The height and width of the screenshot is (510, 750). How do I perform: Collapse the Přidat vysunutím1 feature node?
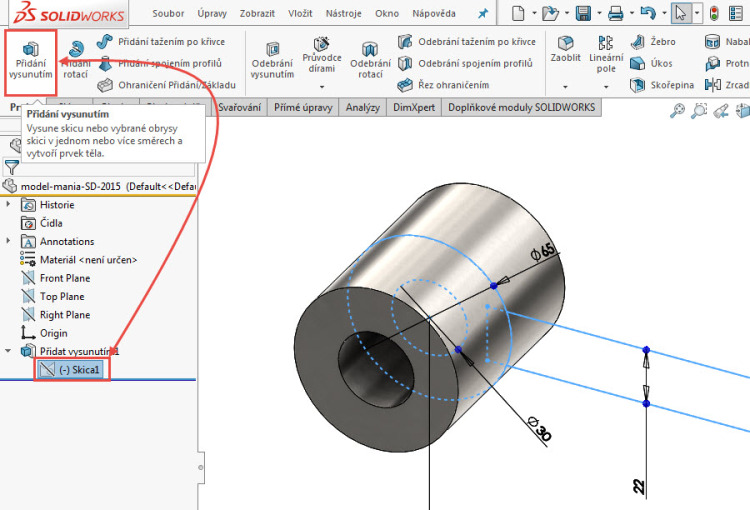8,351
